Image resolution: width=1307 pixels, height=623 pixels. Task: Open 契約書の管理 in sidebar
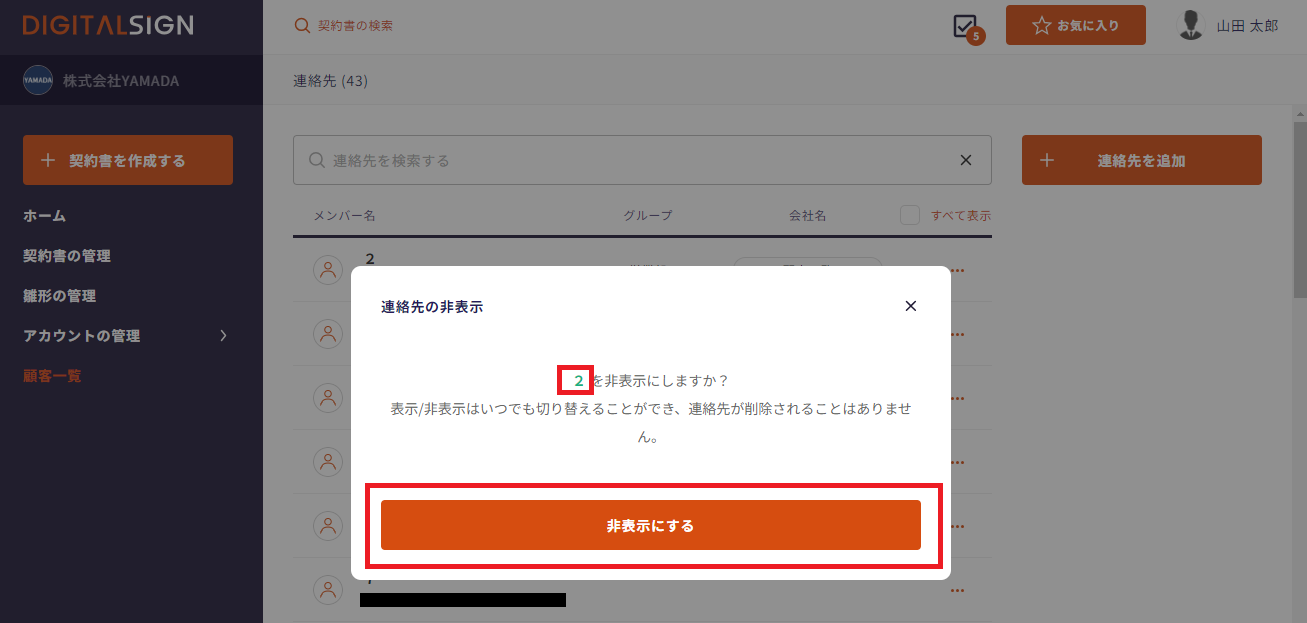67,256
